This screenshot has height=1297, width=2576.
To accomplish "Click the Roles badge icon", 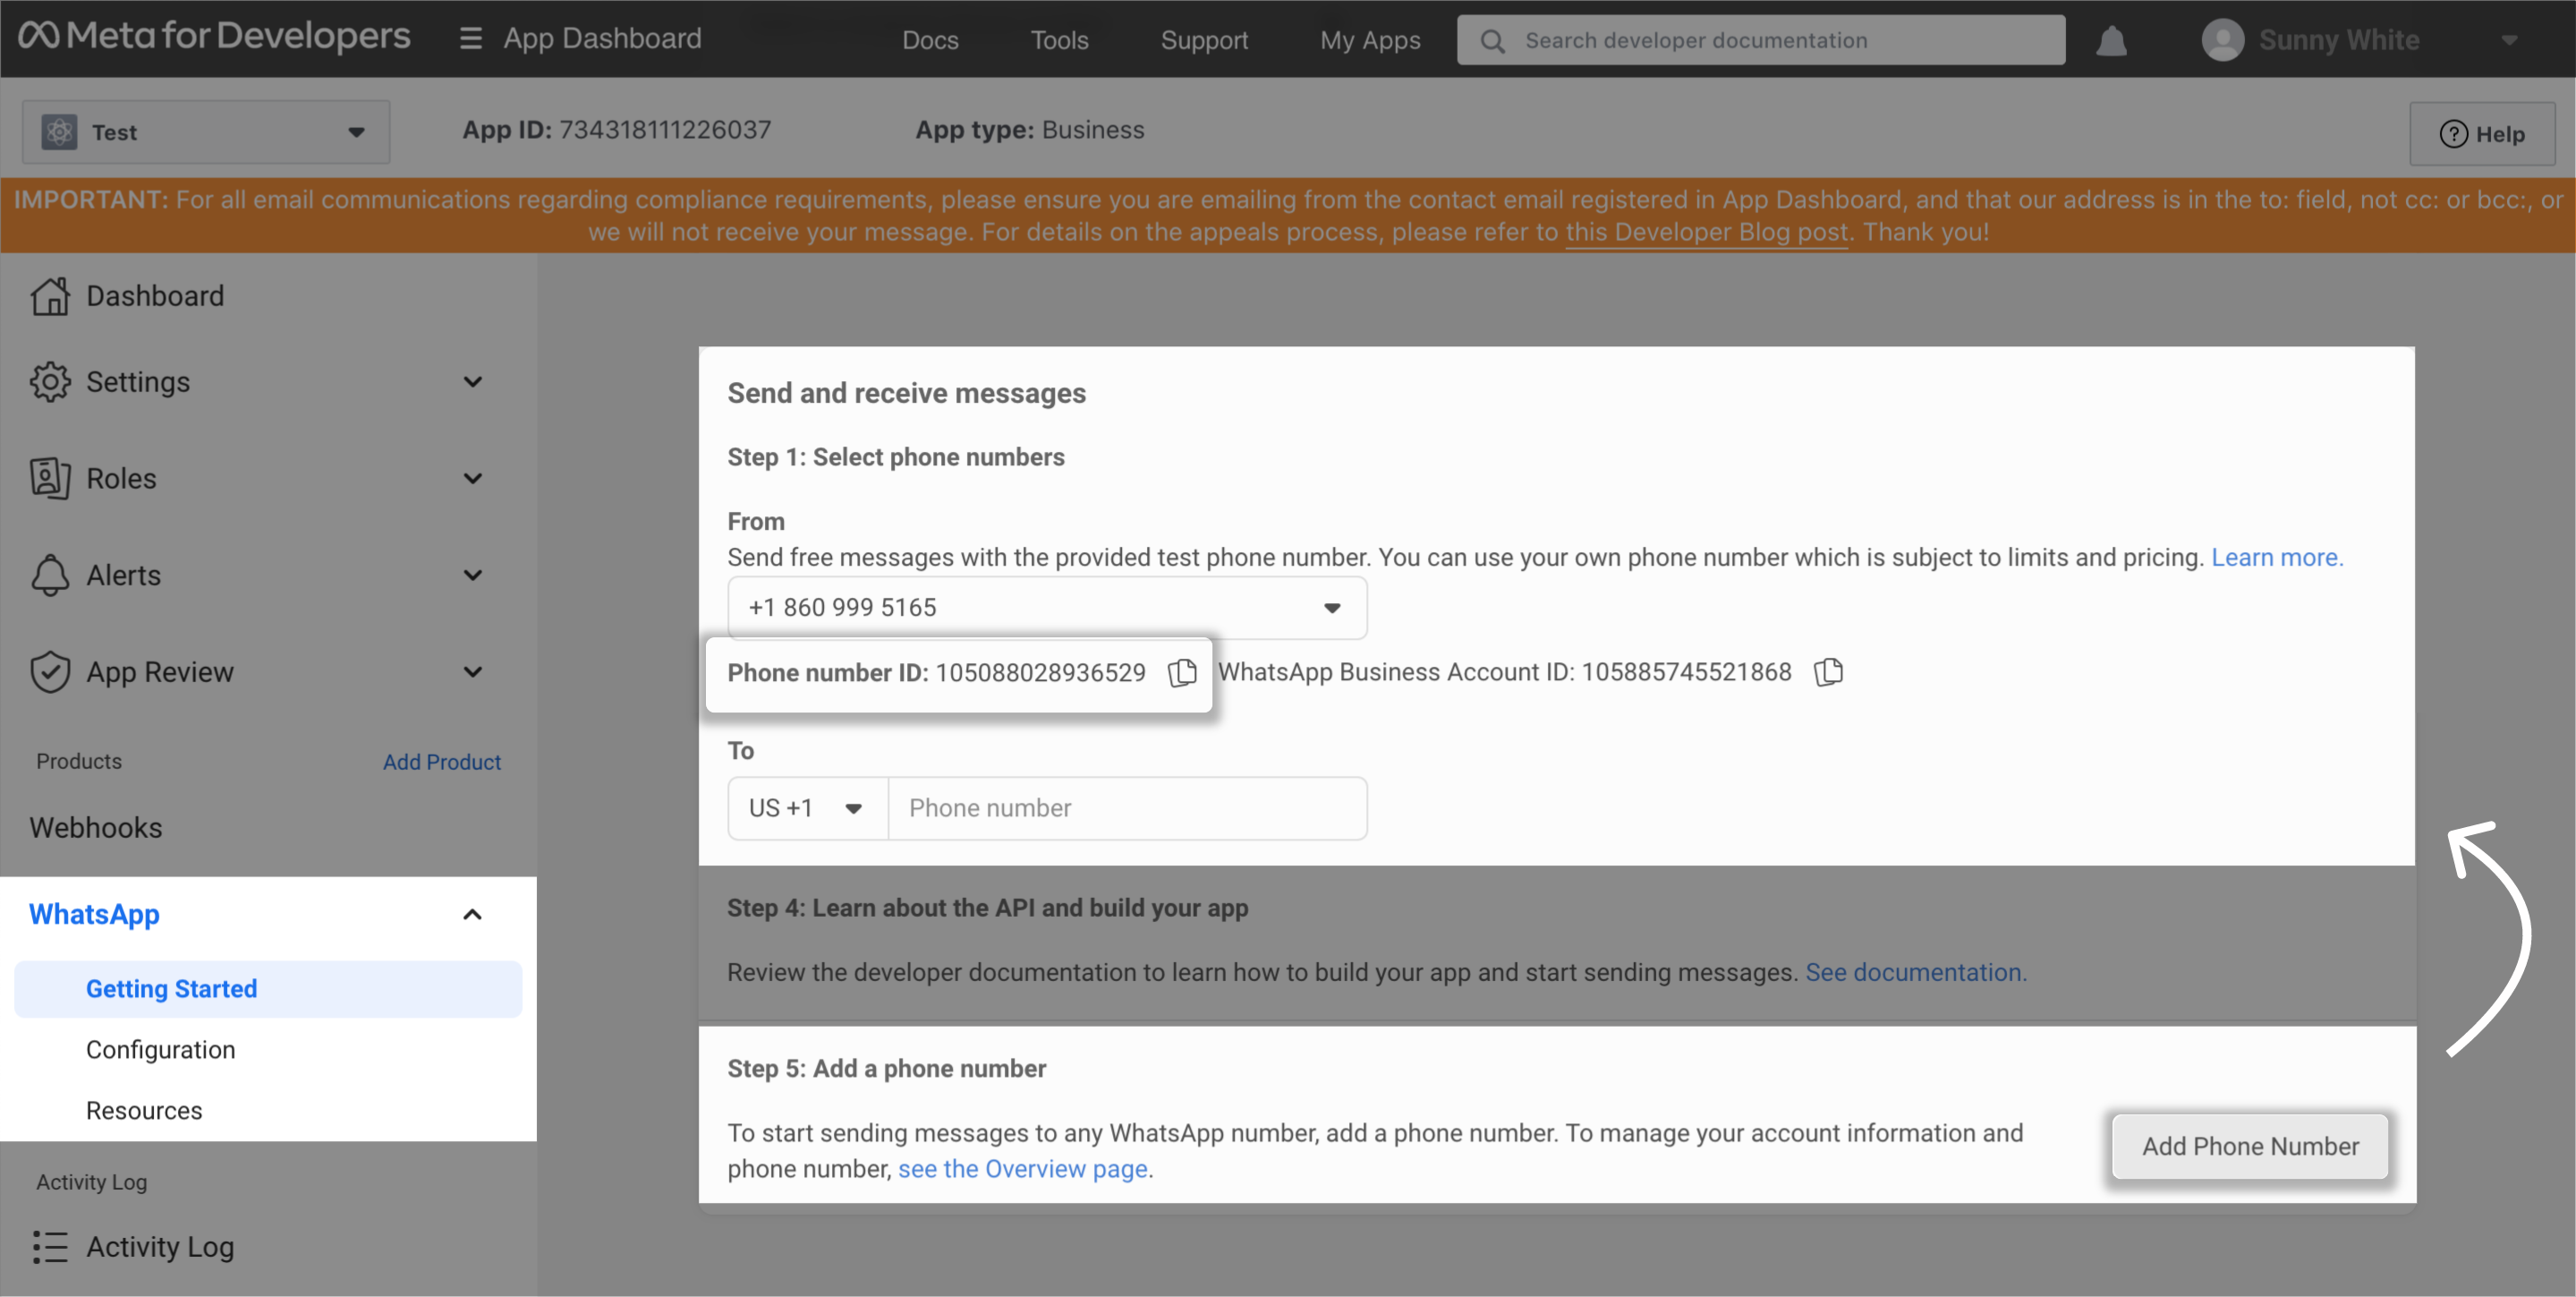I will (50, 478).
